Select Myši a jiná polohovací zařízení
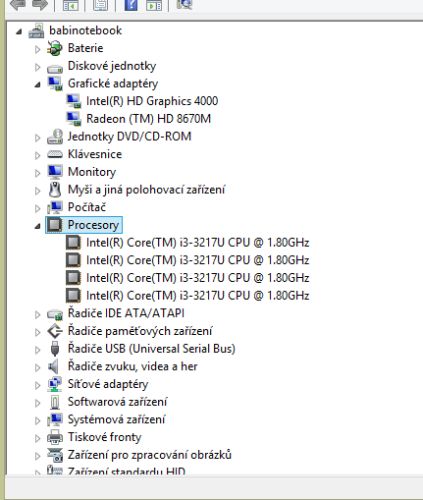This screenshot has height=500, width=423. (x=146, y=190)
